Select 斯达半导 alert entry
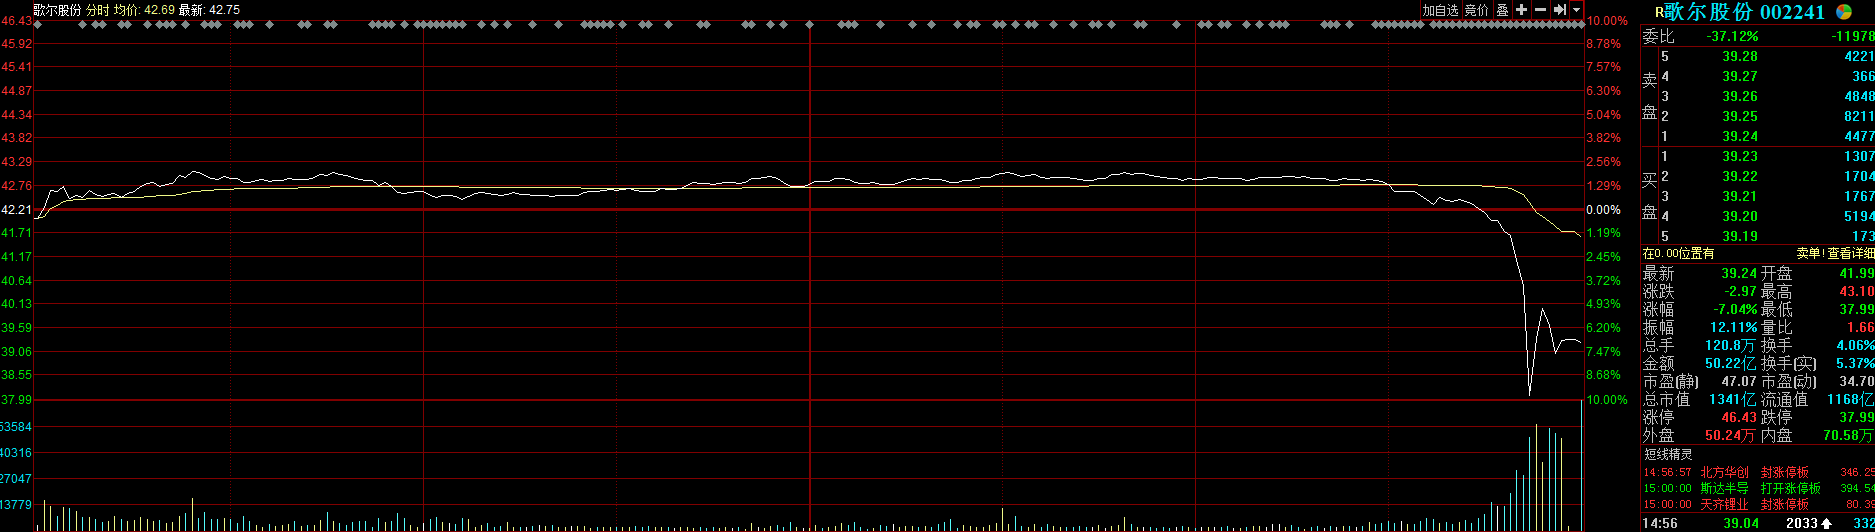1875x532 pixels. click(1724, 488)
